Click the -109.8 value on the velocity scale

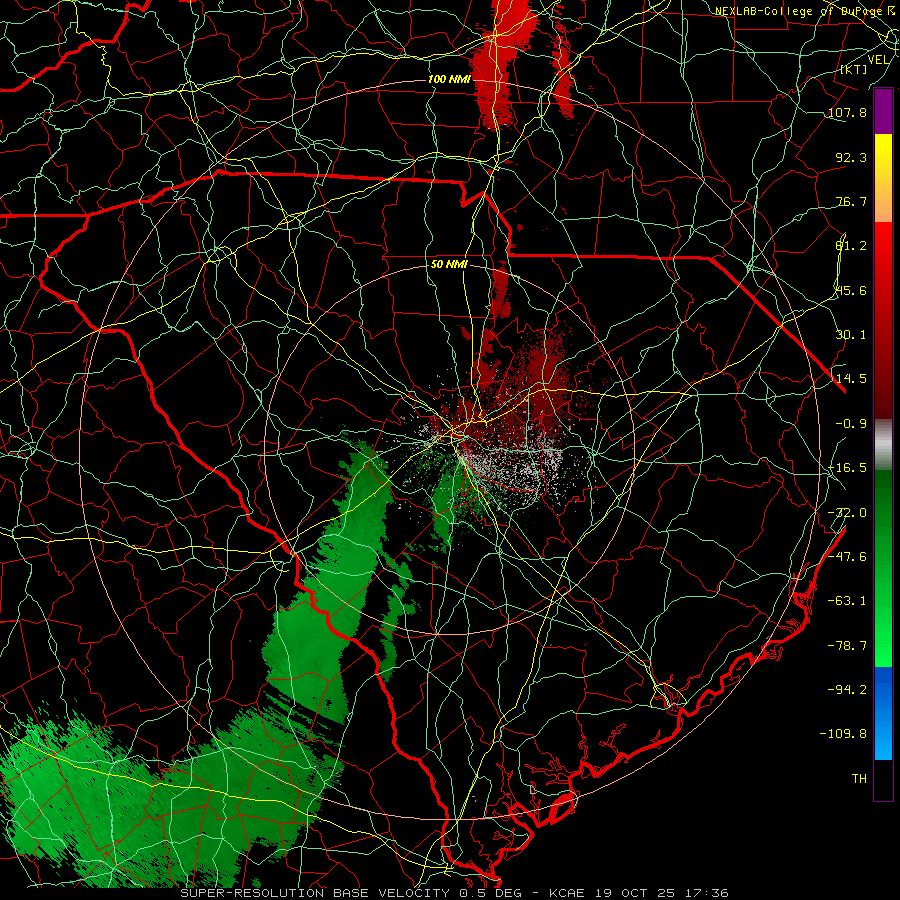tap(843, 734)
